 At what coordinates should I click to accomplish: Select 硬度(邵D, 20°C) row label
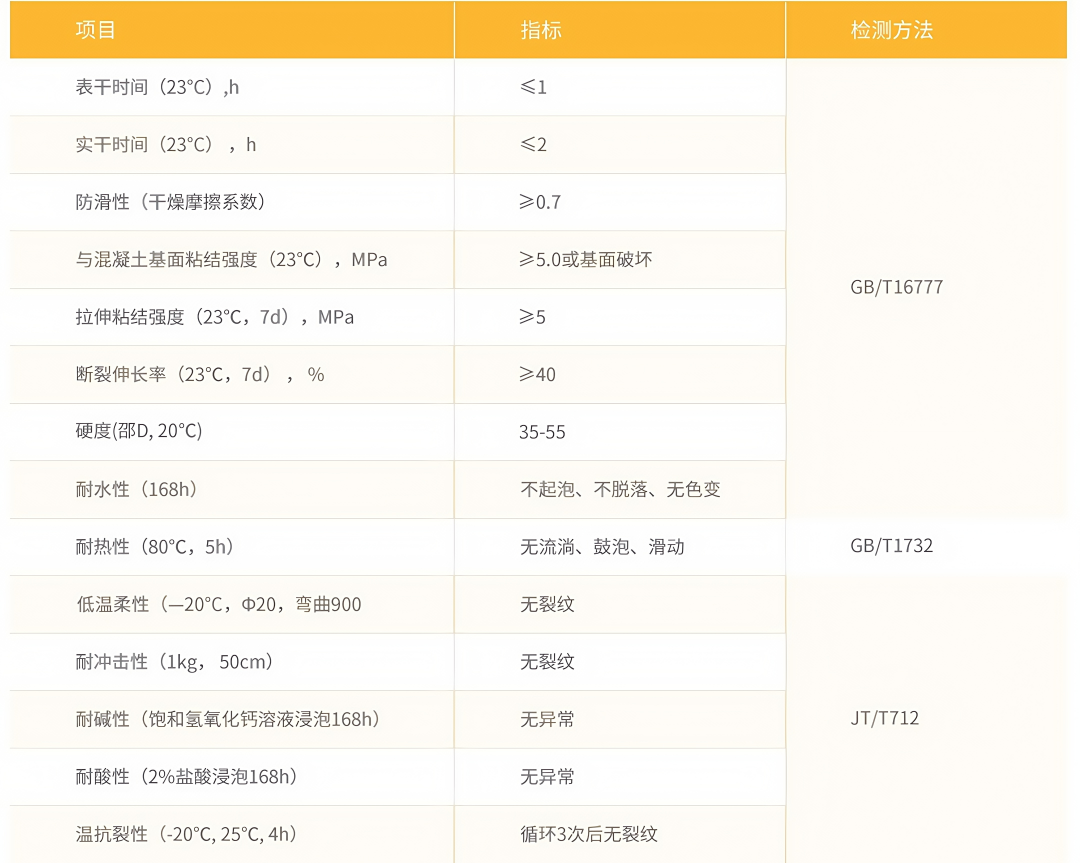(x=139, y=431)
